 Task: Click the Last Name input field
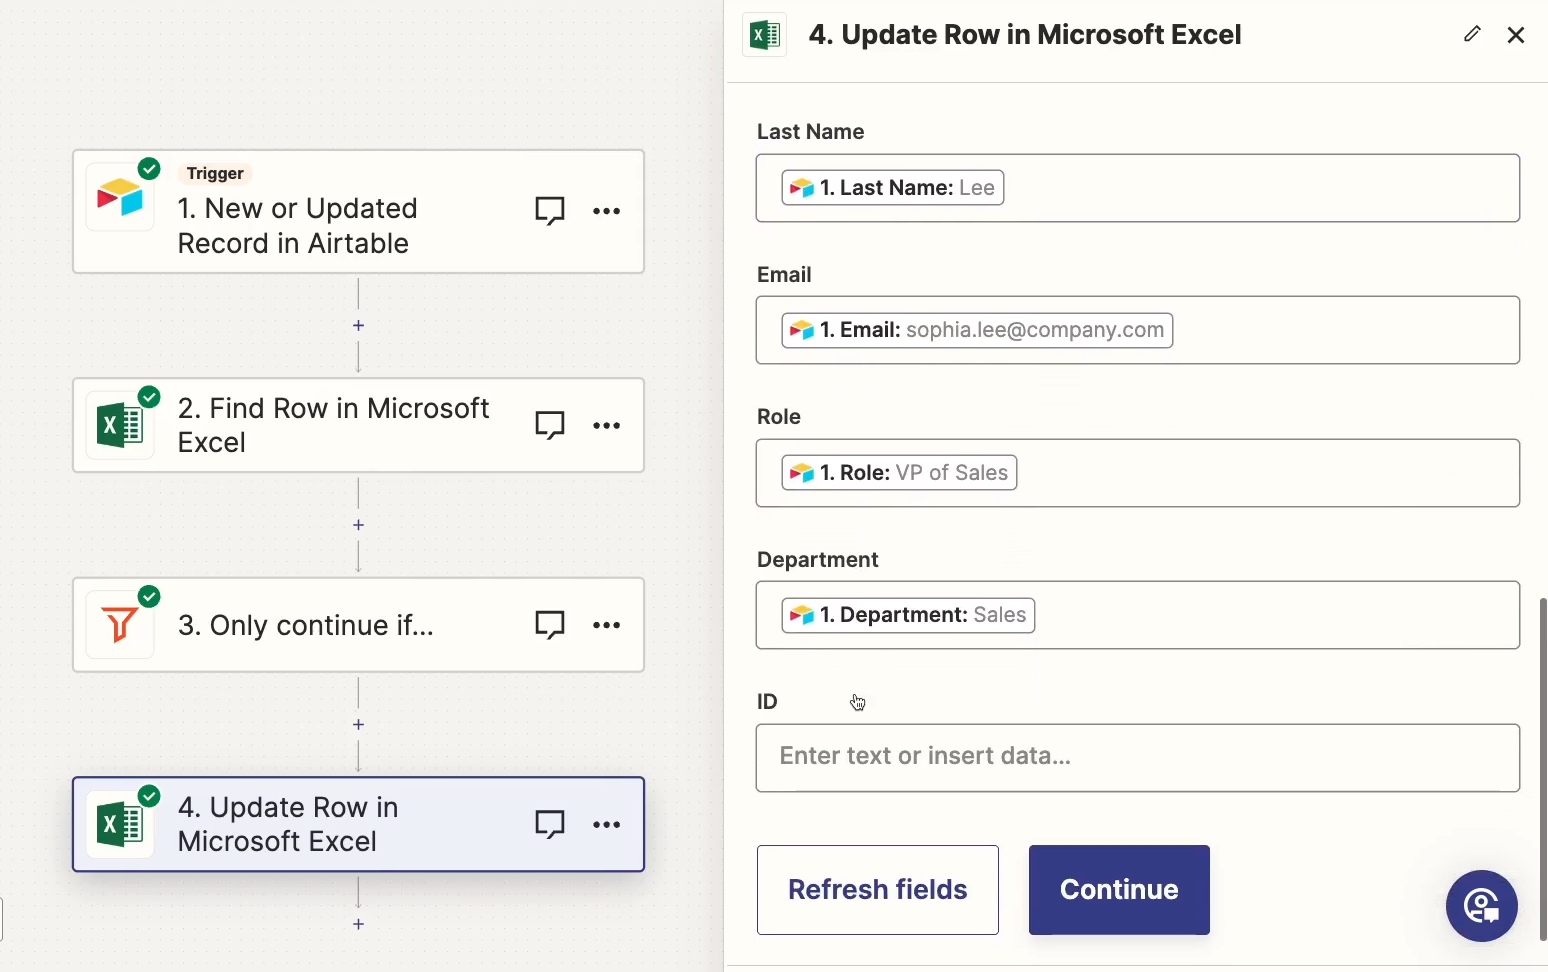1138,188
